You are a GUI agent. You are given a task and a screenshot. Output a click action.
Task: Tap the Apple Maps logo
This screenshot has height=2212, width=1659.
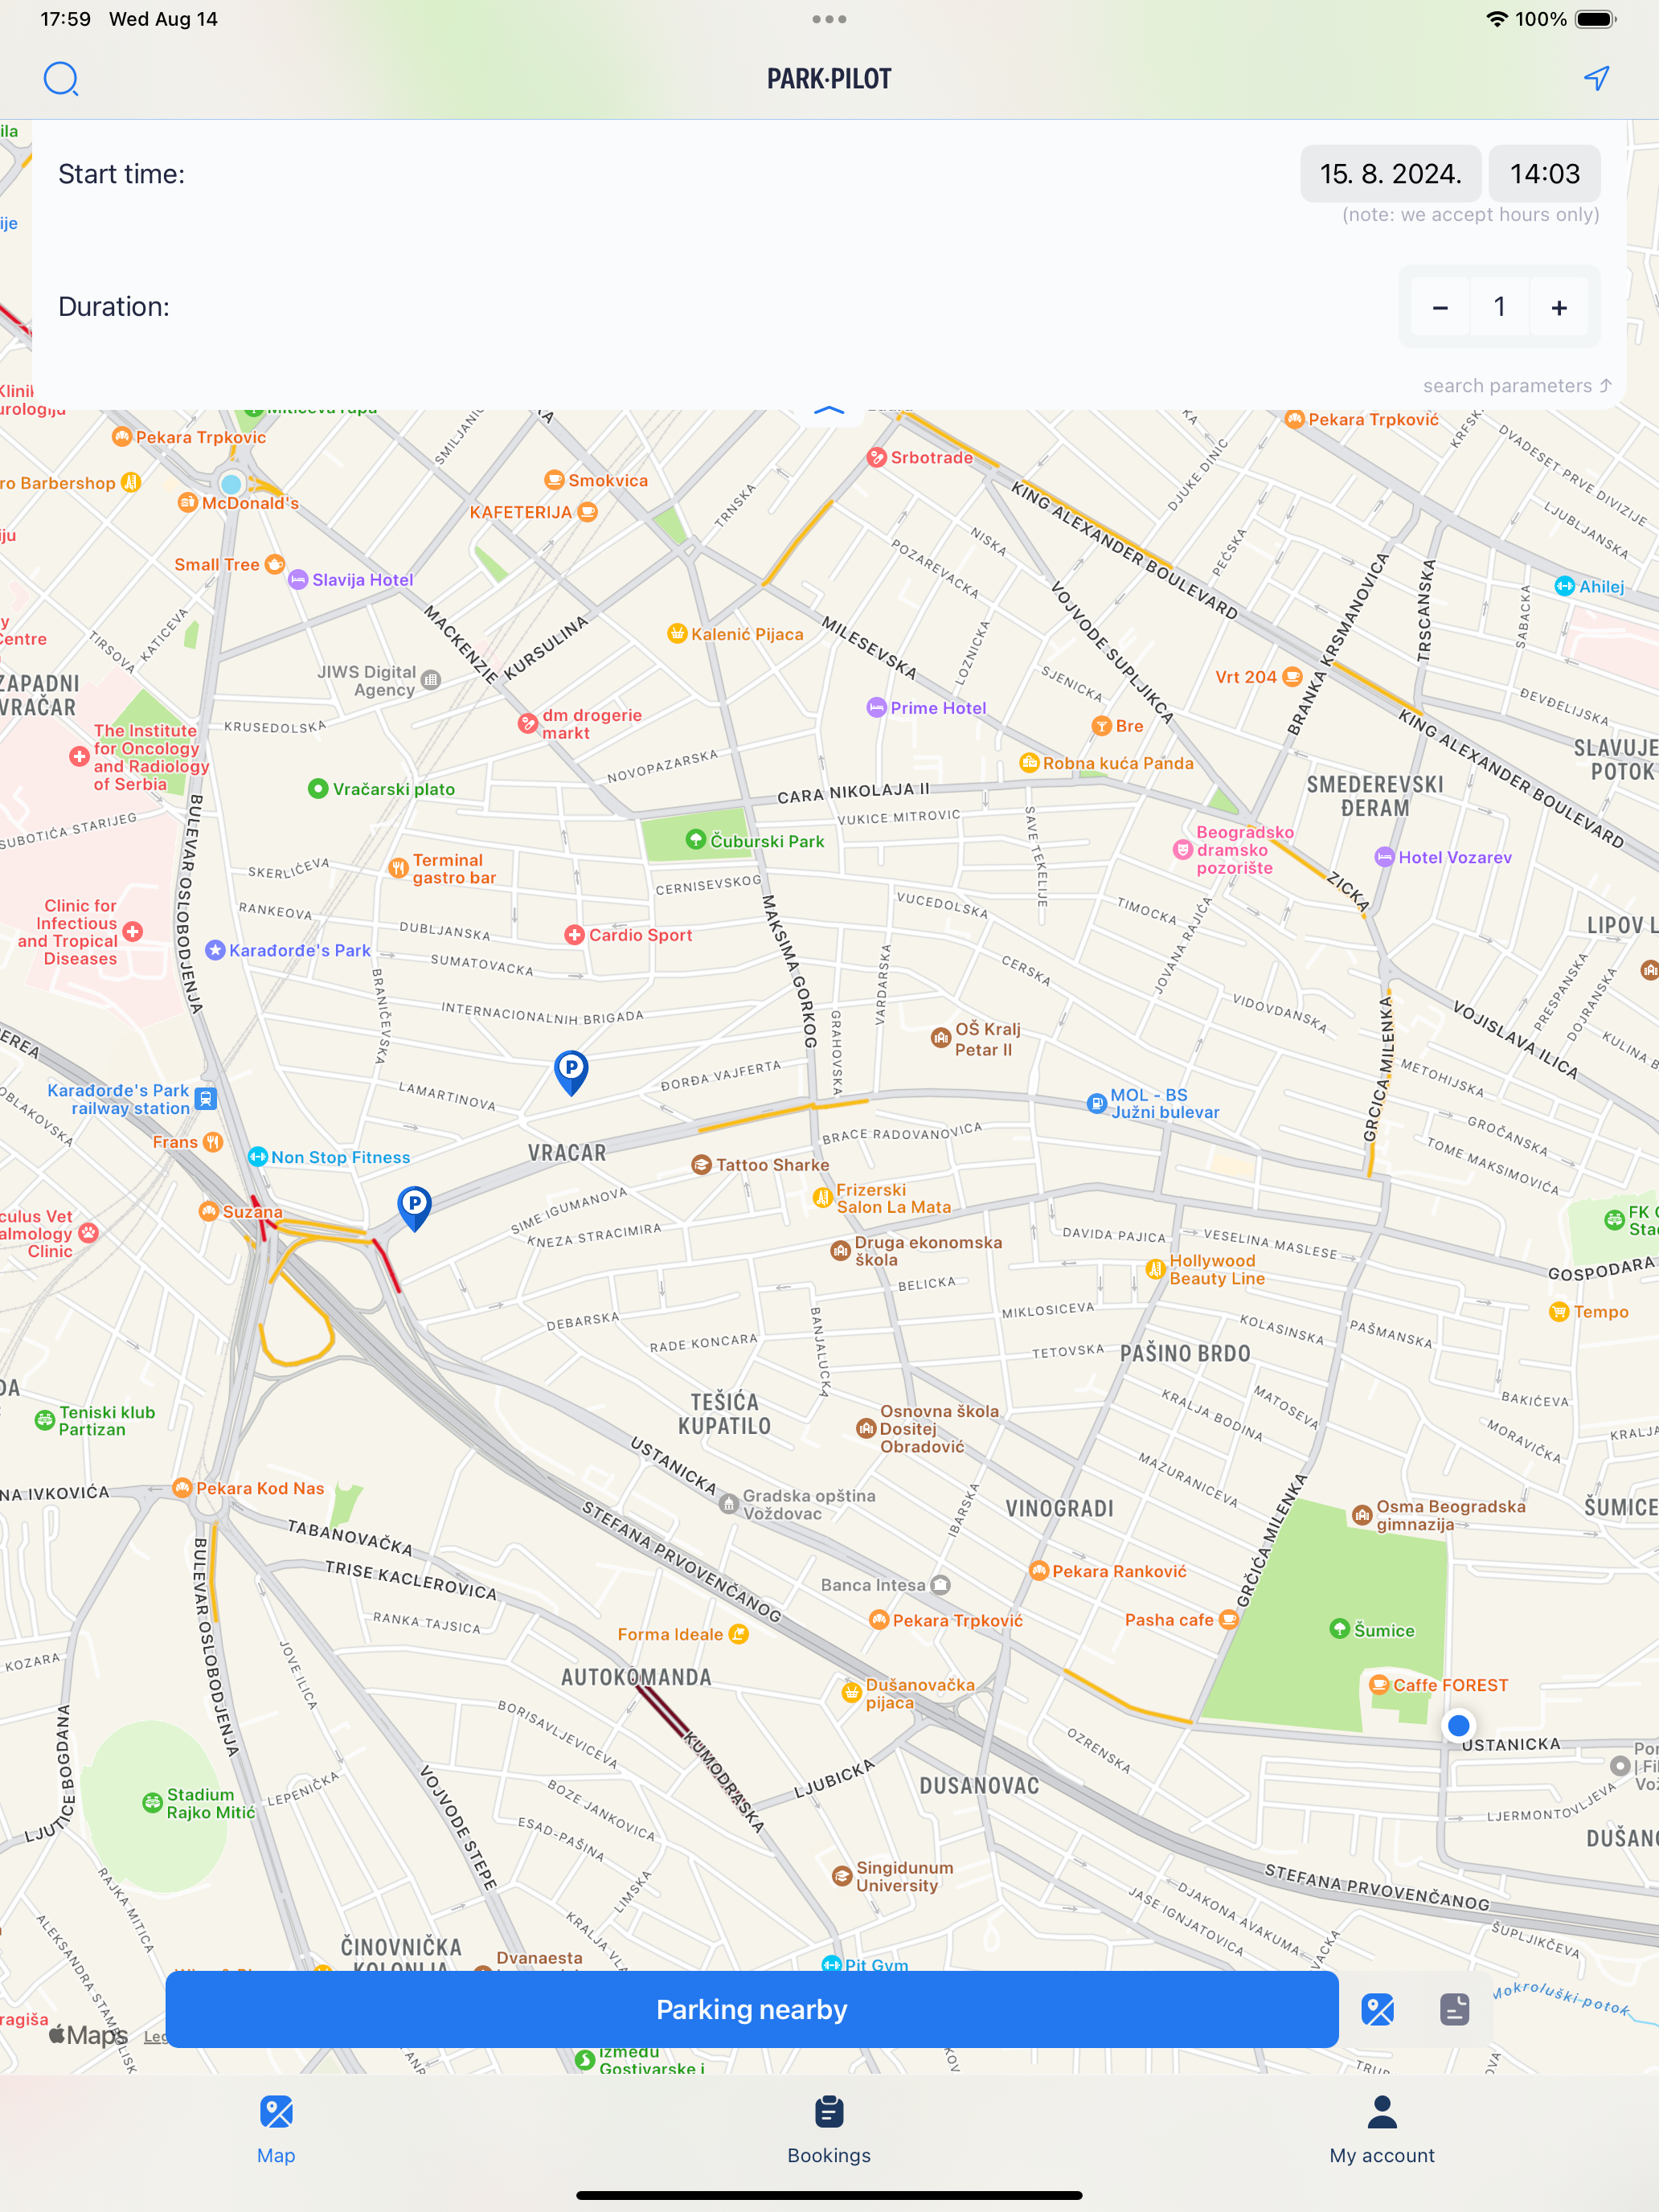[x=88, y=2034]
